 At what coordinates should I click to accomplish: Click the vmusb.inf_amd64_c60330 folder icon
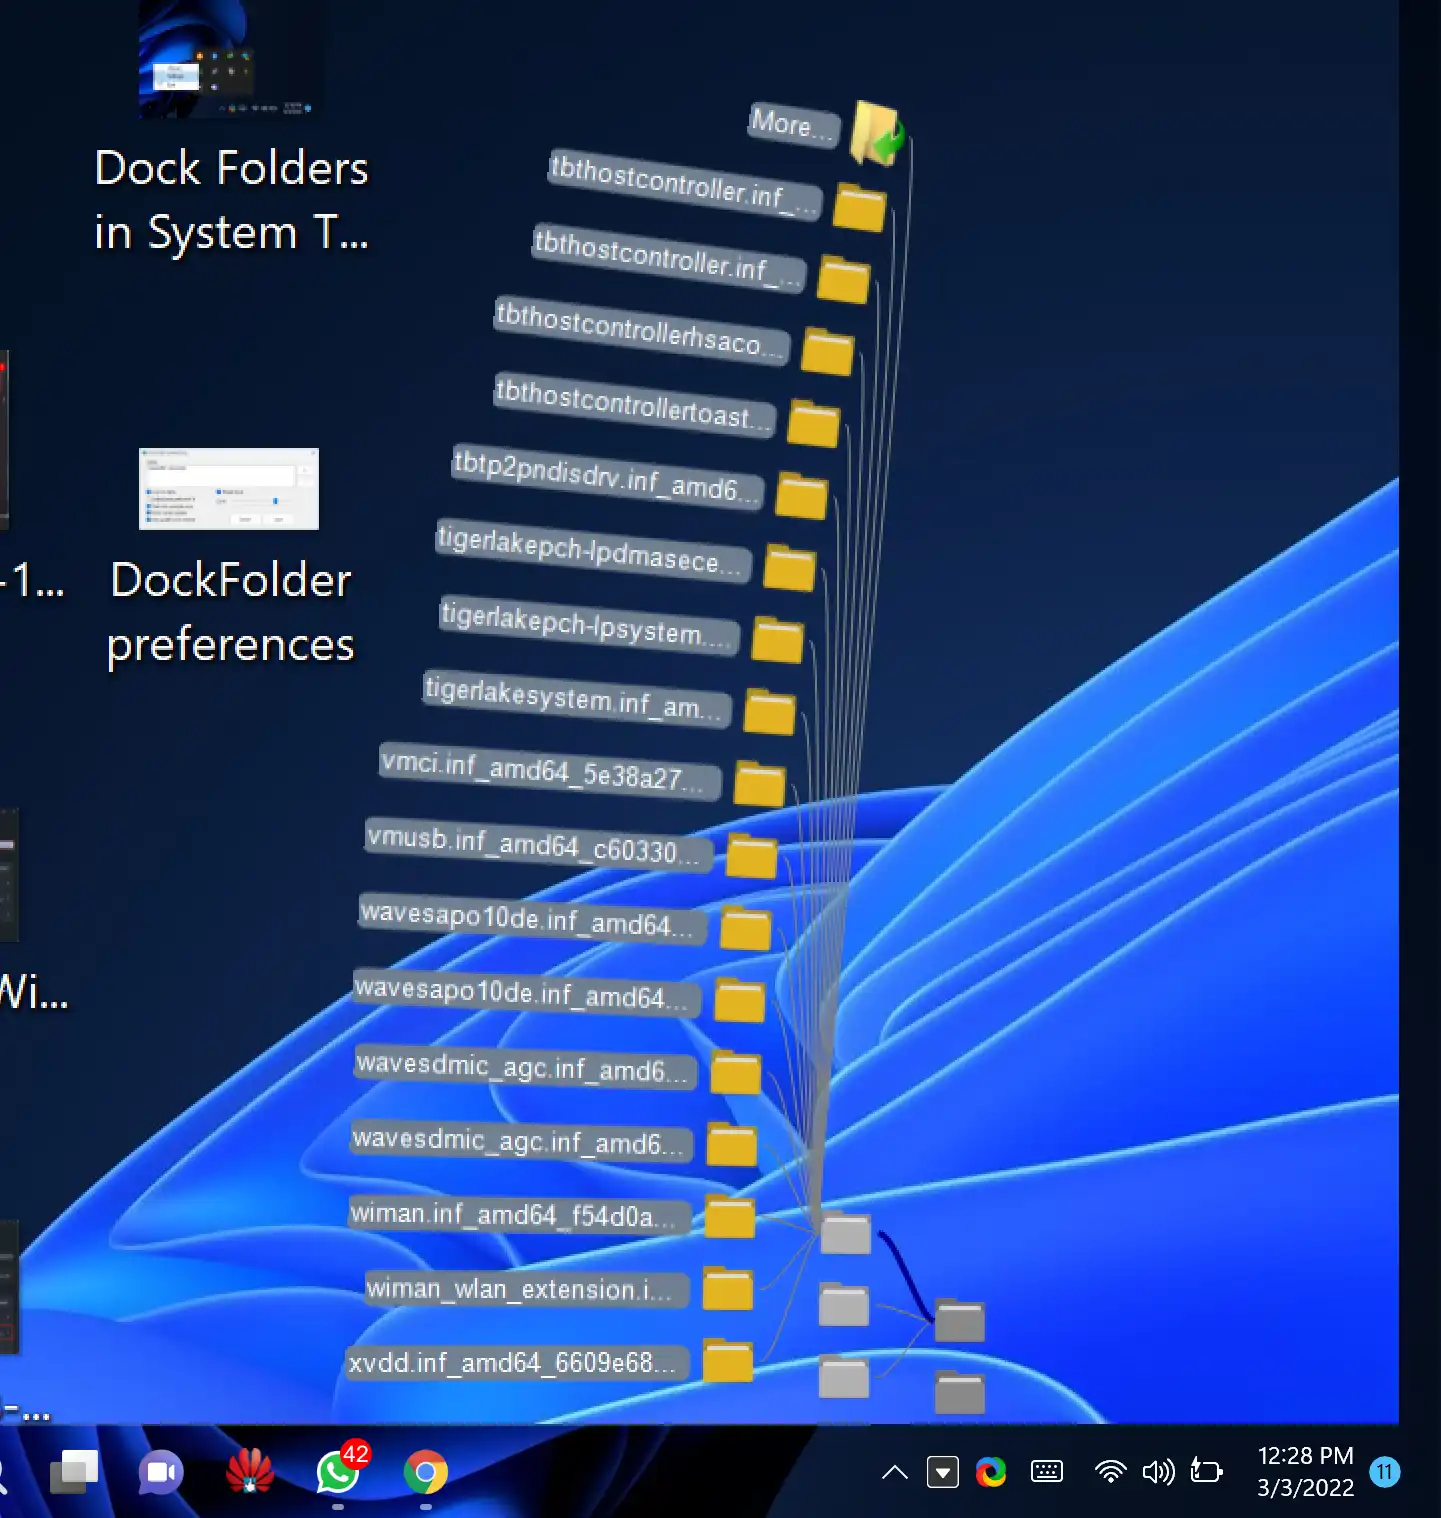[x=751, y=855]
